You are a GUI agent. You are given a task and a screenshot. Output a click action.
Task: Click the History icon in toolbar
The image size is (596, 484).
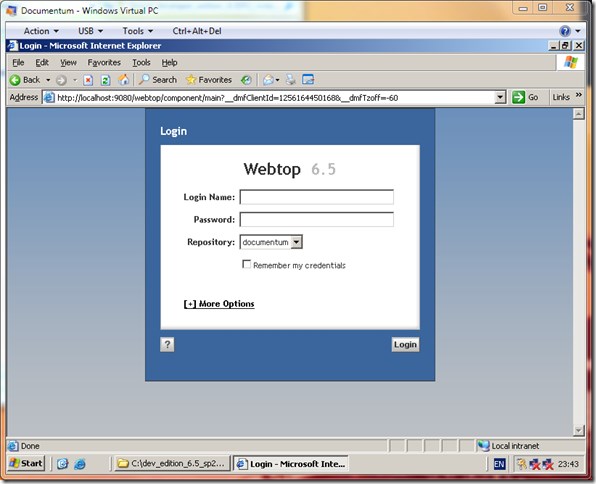click(x=246, y=80)
